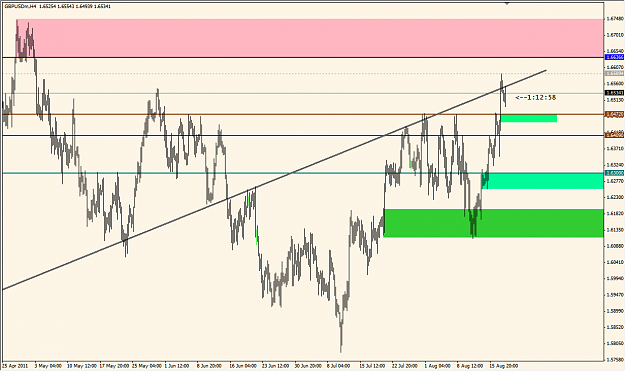Screen dimensions: 625x371
Task: Click the 30 Jun 20:00 time label
Action: [308, 365]
